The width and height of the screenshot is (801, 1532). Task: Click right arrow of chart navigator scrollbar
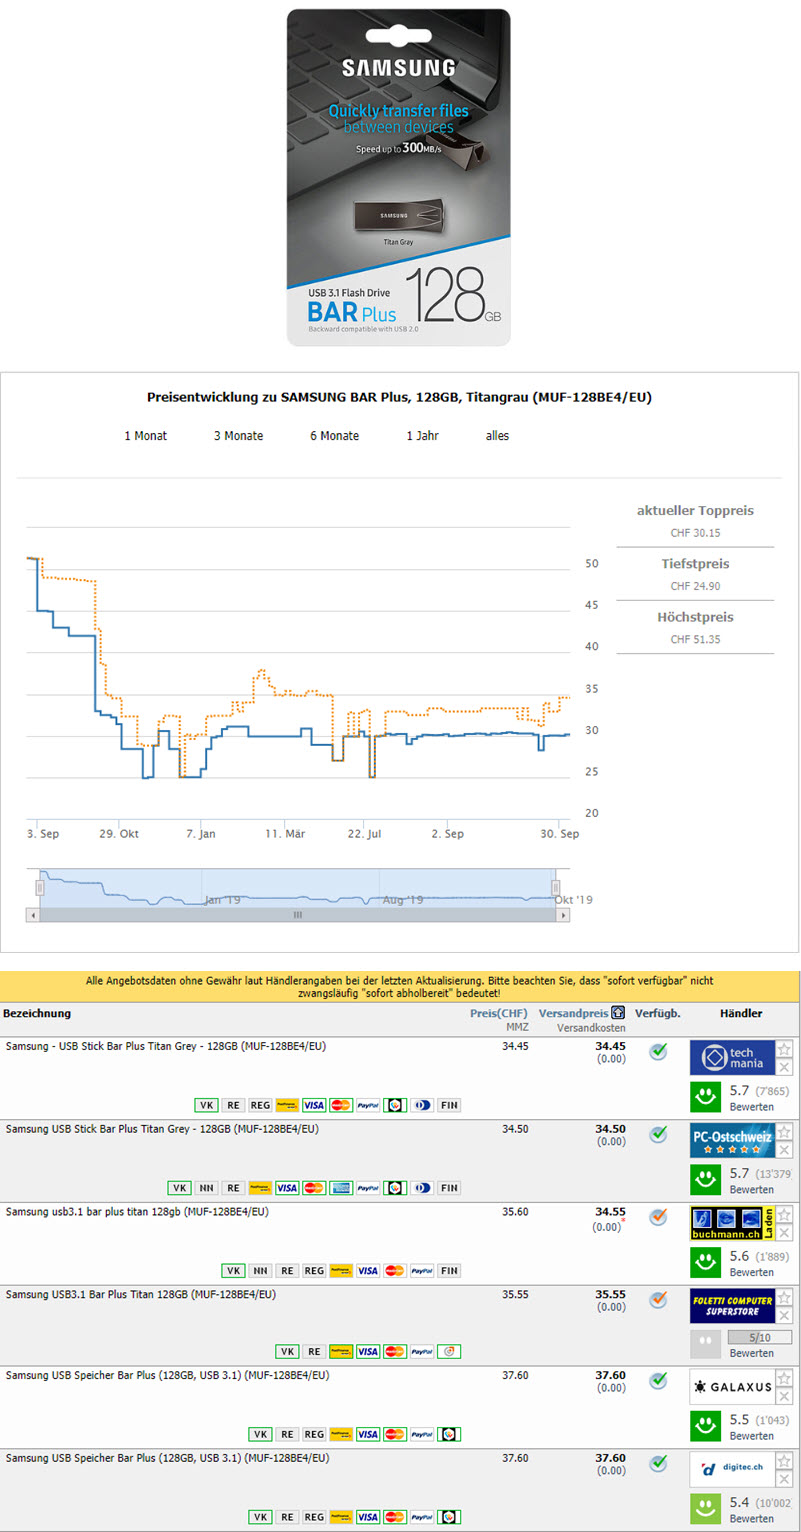[564, 915]
